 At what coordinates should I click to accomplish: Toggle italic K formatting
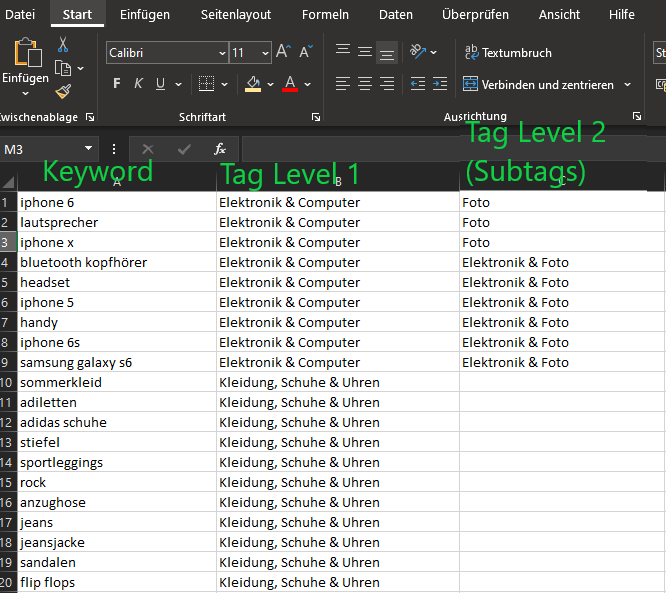point(138,84)
